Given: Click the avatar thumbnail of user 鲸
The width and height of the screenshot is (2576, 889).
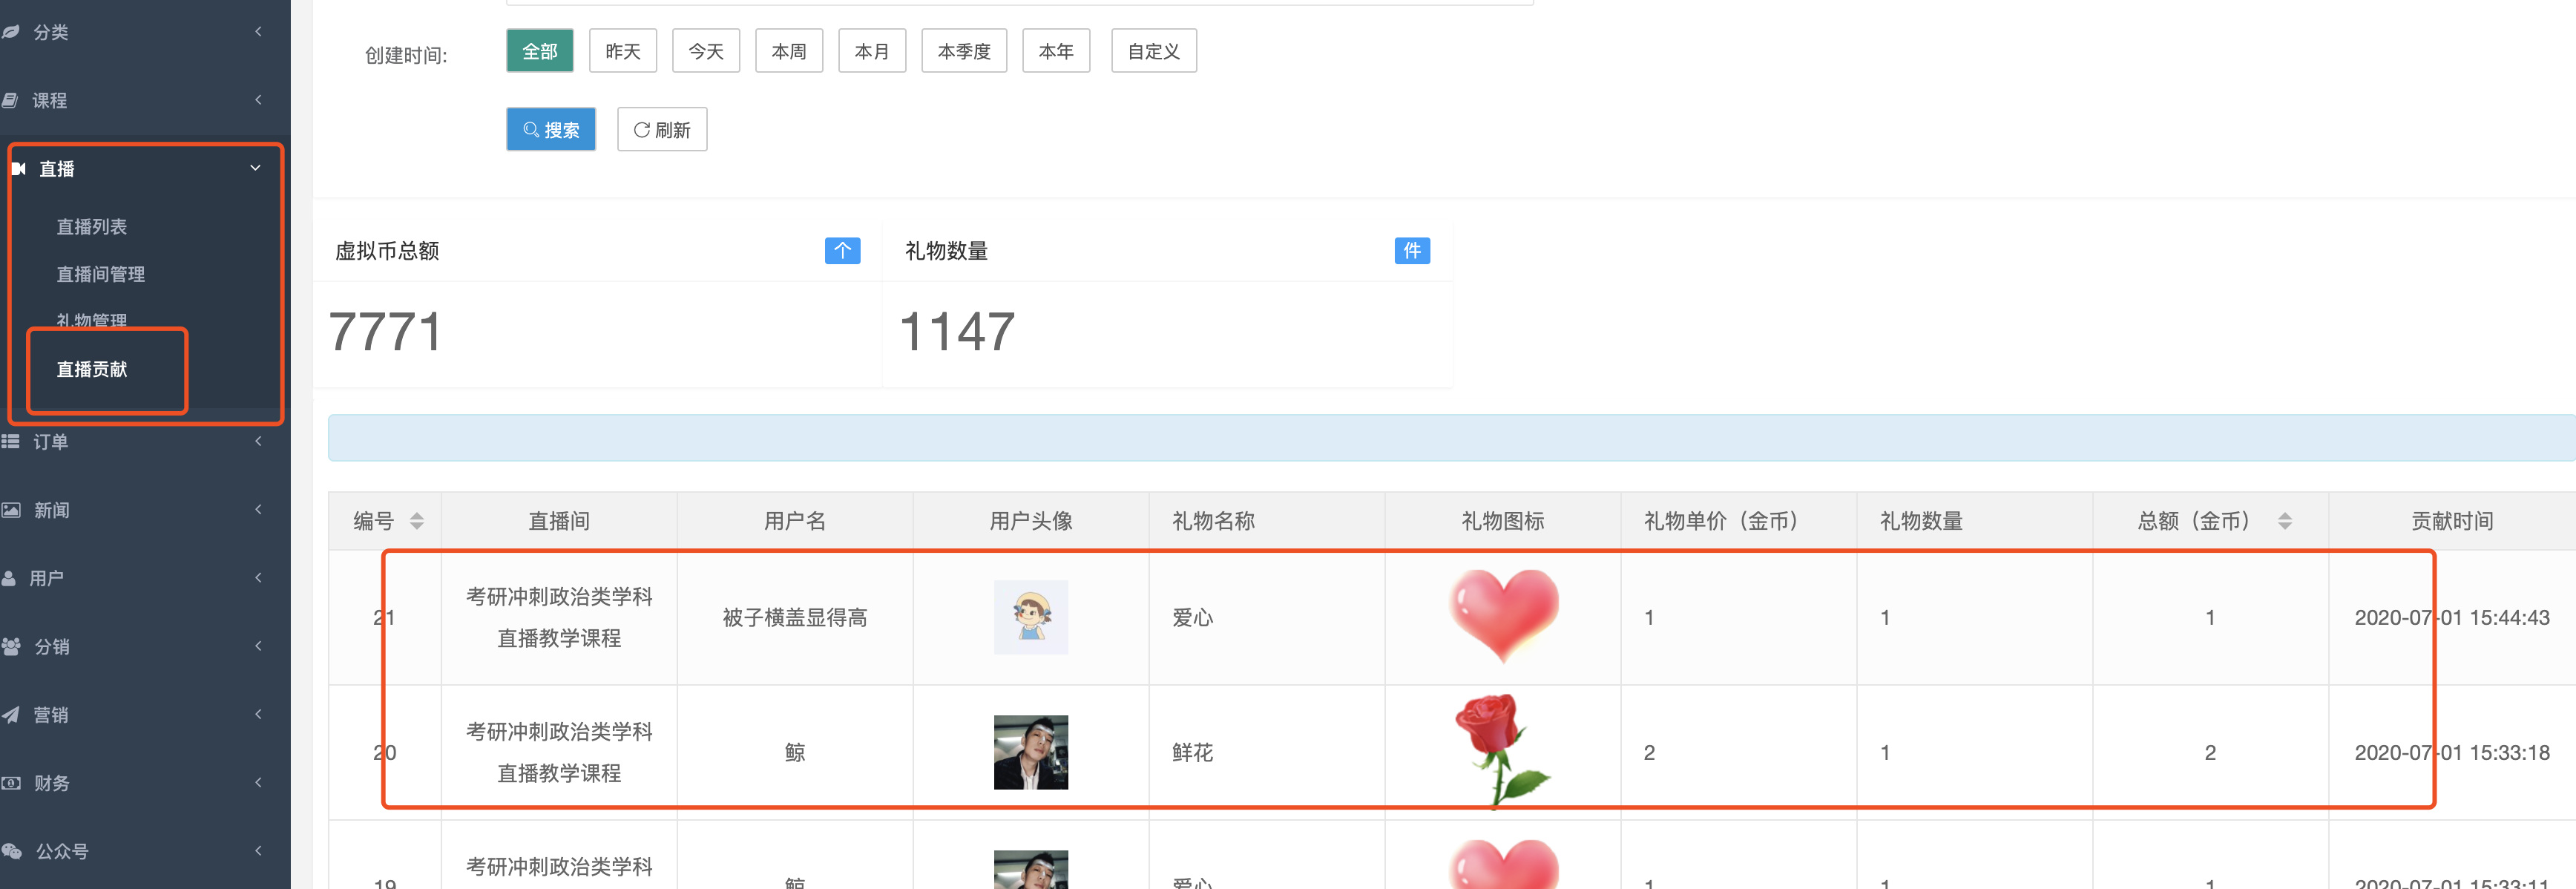Looking at the screenshot, I should pyautogui.click(x=1031, y=752).
